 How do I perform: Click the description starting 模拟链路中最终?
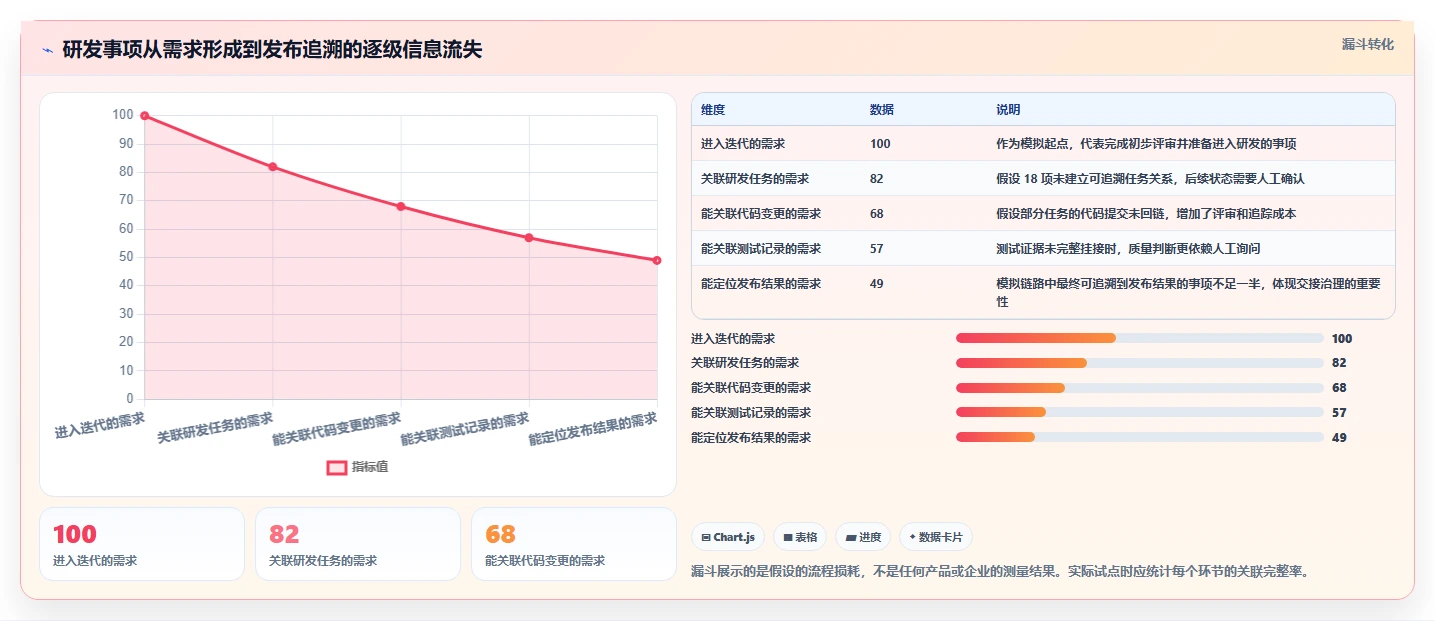pos(1188,292)
